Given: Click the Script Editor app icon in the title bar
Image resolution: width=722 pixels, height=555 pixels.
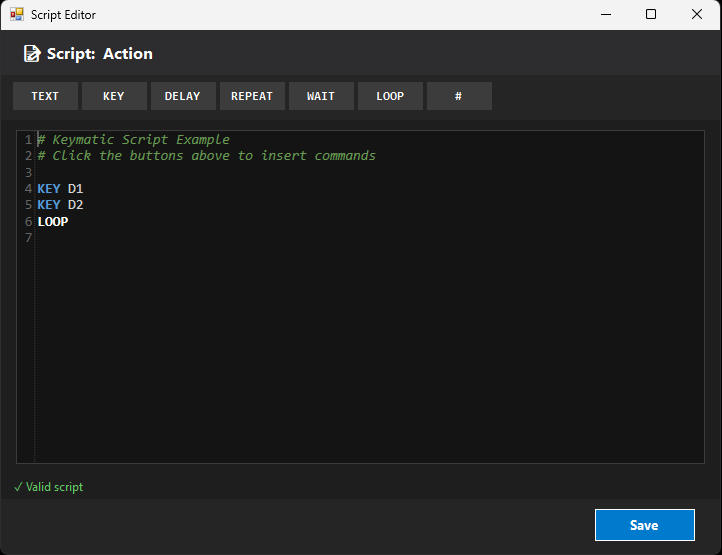Looking at the screenshot, I should click(17, 14).
